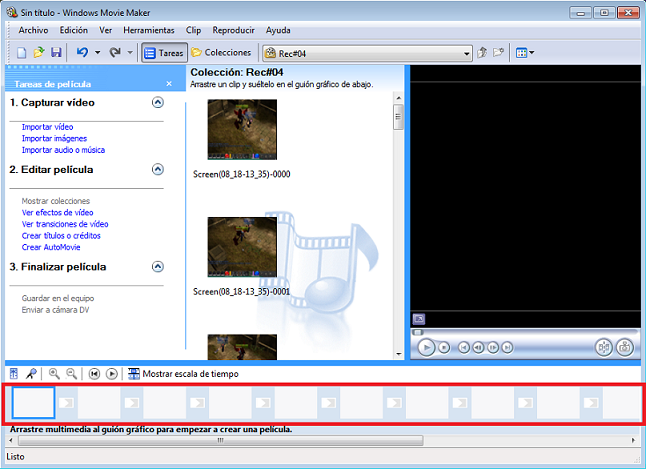Click the Crear AutoMovie link

[x=51, y=247]
